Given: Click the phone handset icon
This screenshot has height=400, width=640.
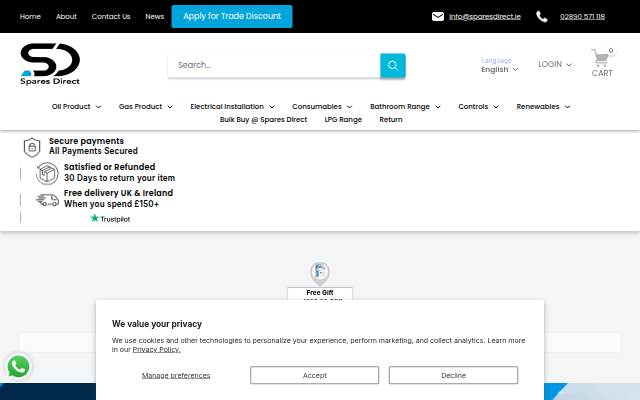Looking at the screenshot, I should tap(542, 17).
